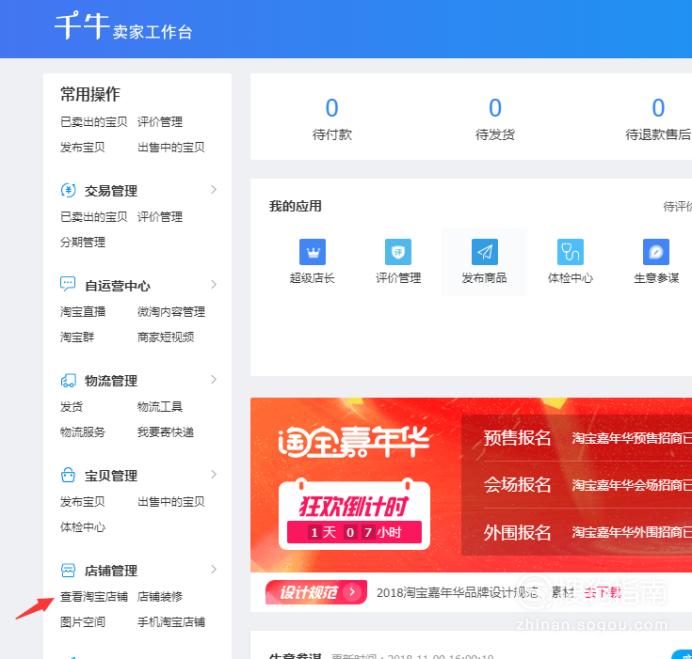This screenshot has height=659, width=692.
Task: Open 图片空间 link
Action: pyautogui.click(x=83, y=622)
